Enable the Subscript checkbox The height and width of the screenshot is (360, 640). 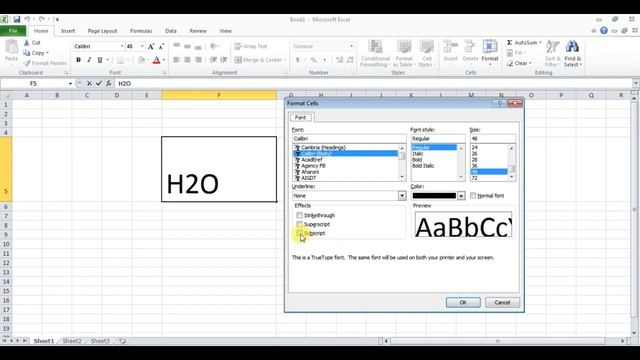[299, 233]
